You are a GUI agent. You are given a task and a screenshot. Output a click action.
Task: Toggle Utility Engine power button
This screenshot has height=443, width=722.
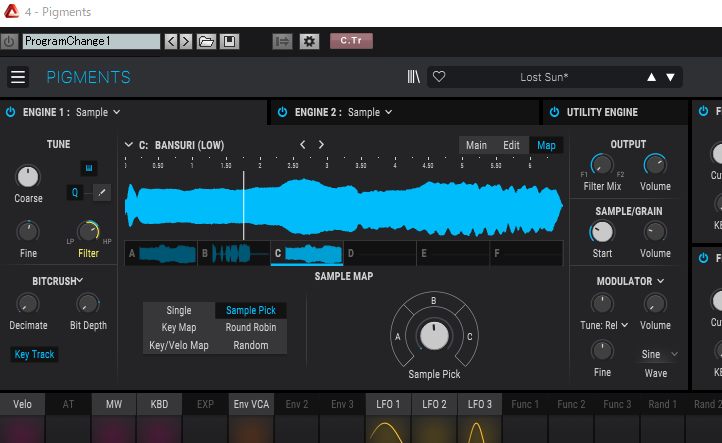[554, 112]
